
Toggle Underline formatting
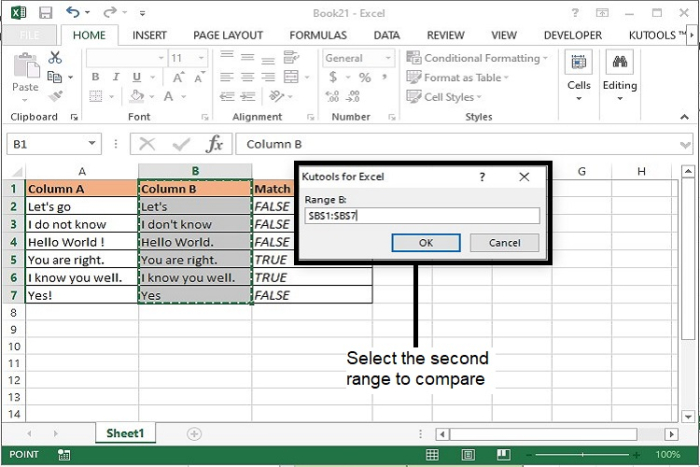pyautogui.click(x=137, y=77)
